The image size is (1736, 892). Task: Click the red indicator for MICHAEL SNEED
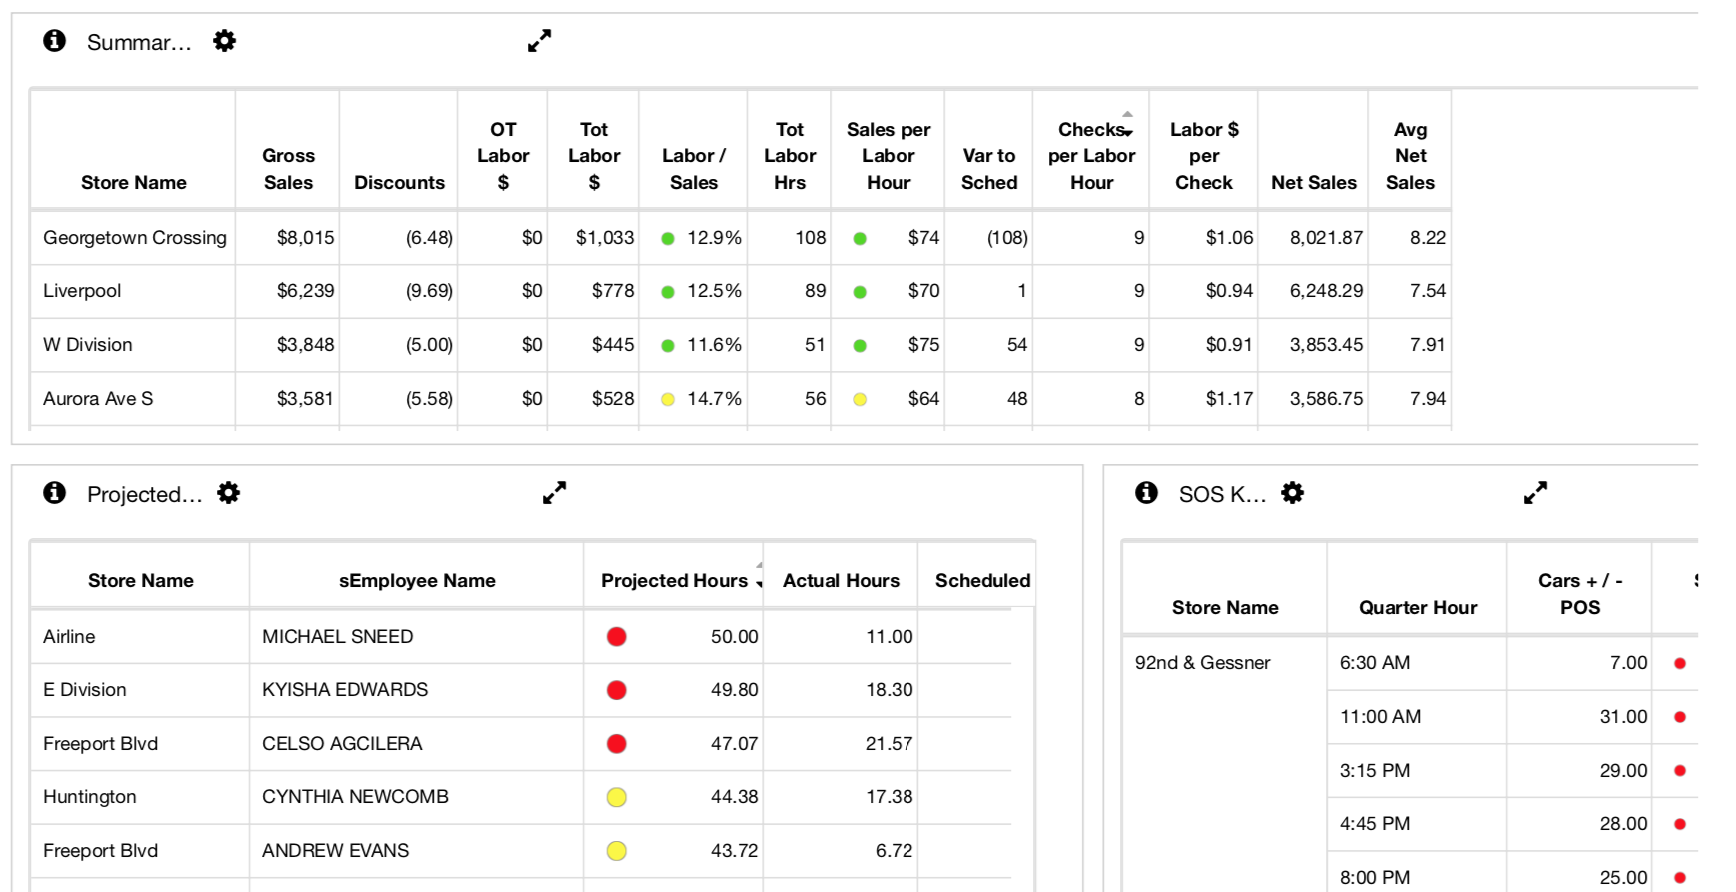(617, 637)
